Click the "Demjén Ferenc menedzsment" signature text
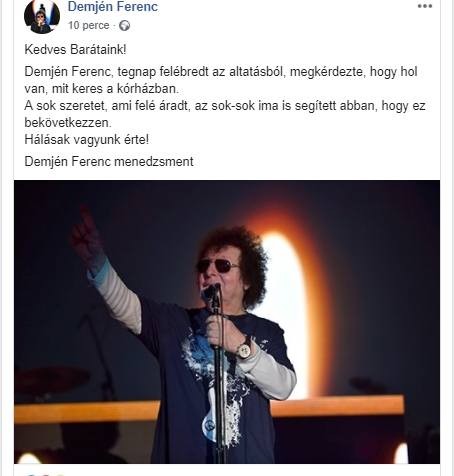Viewport: 454px width, 476px height. 109,161
